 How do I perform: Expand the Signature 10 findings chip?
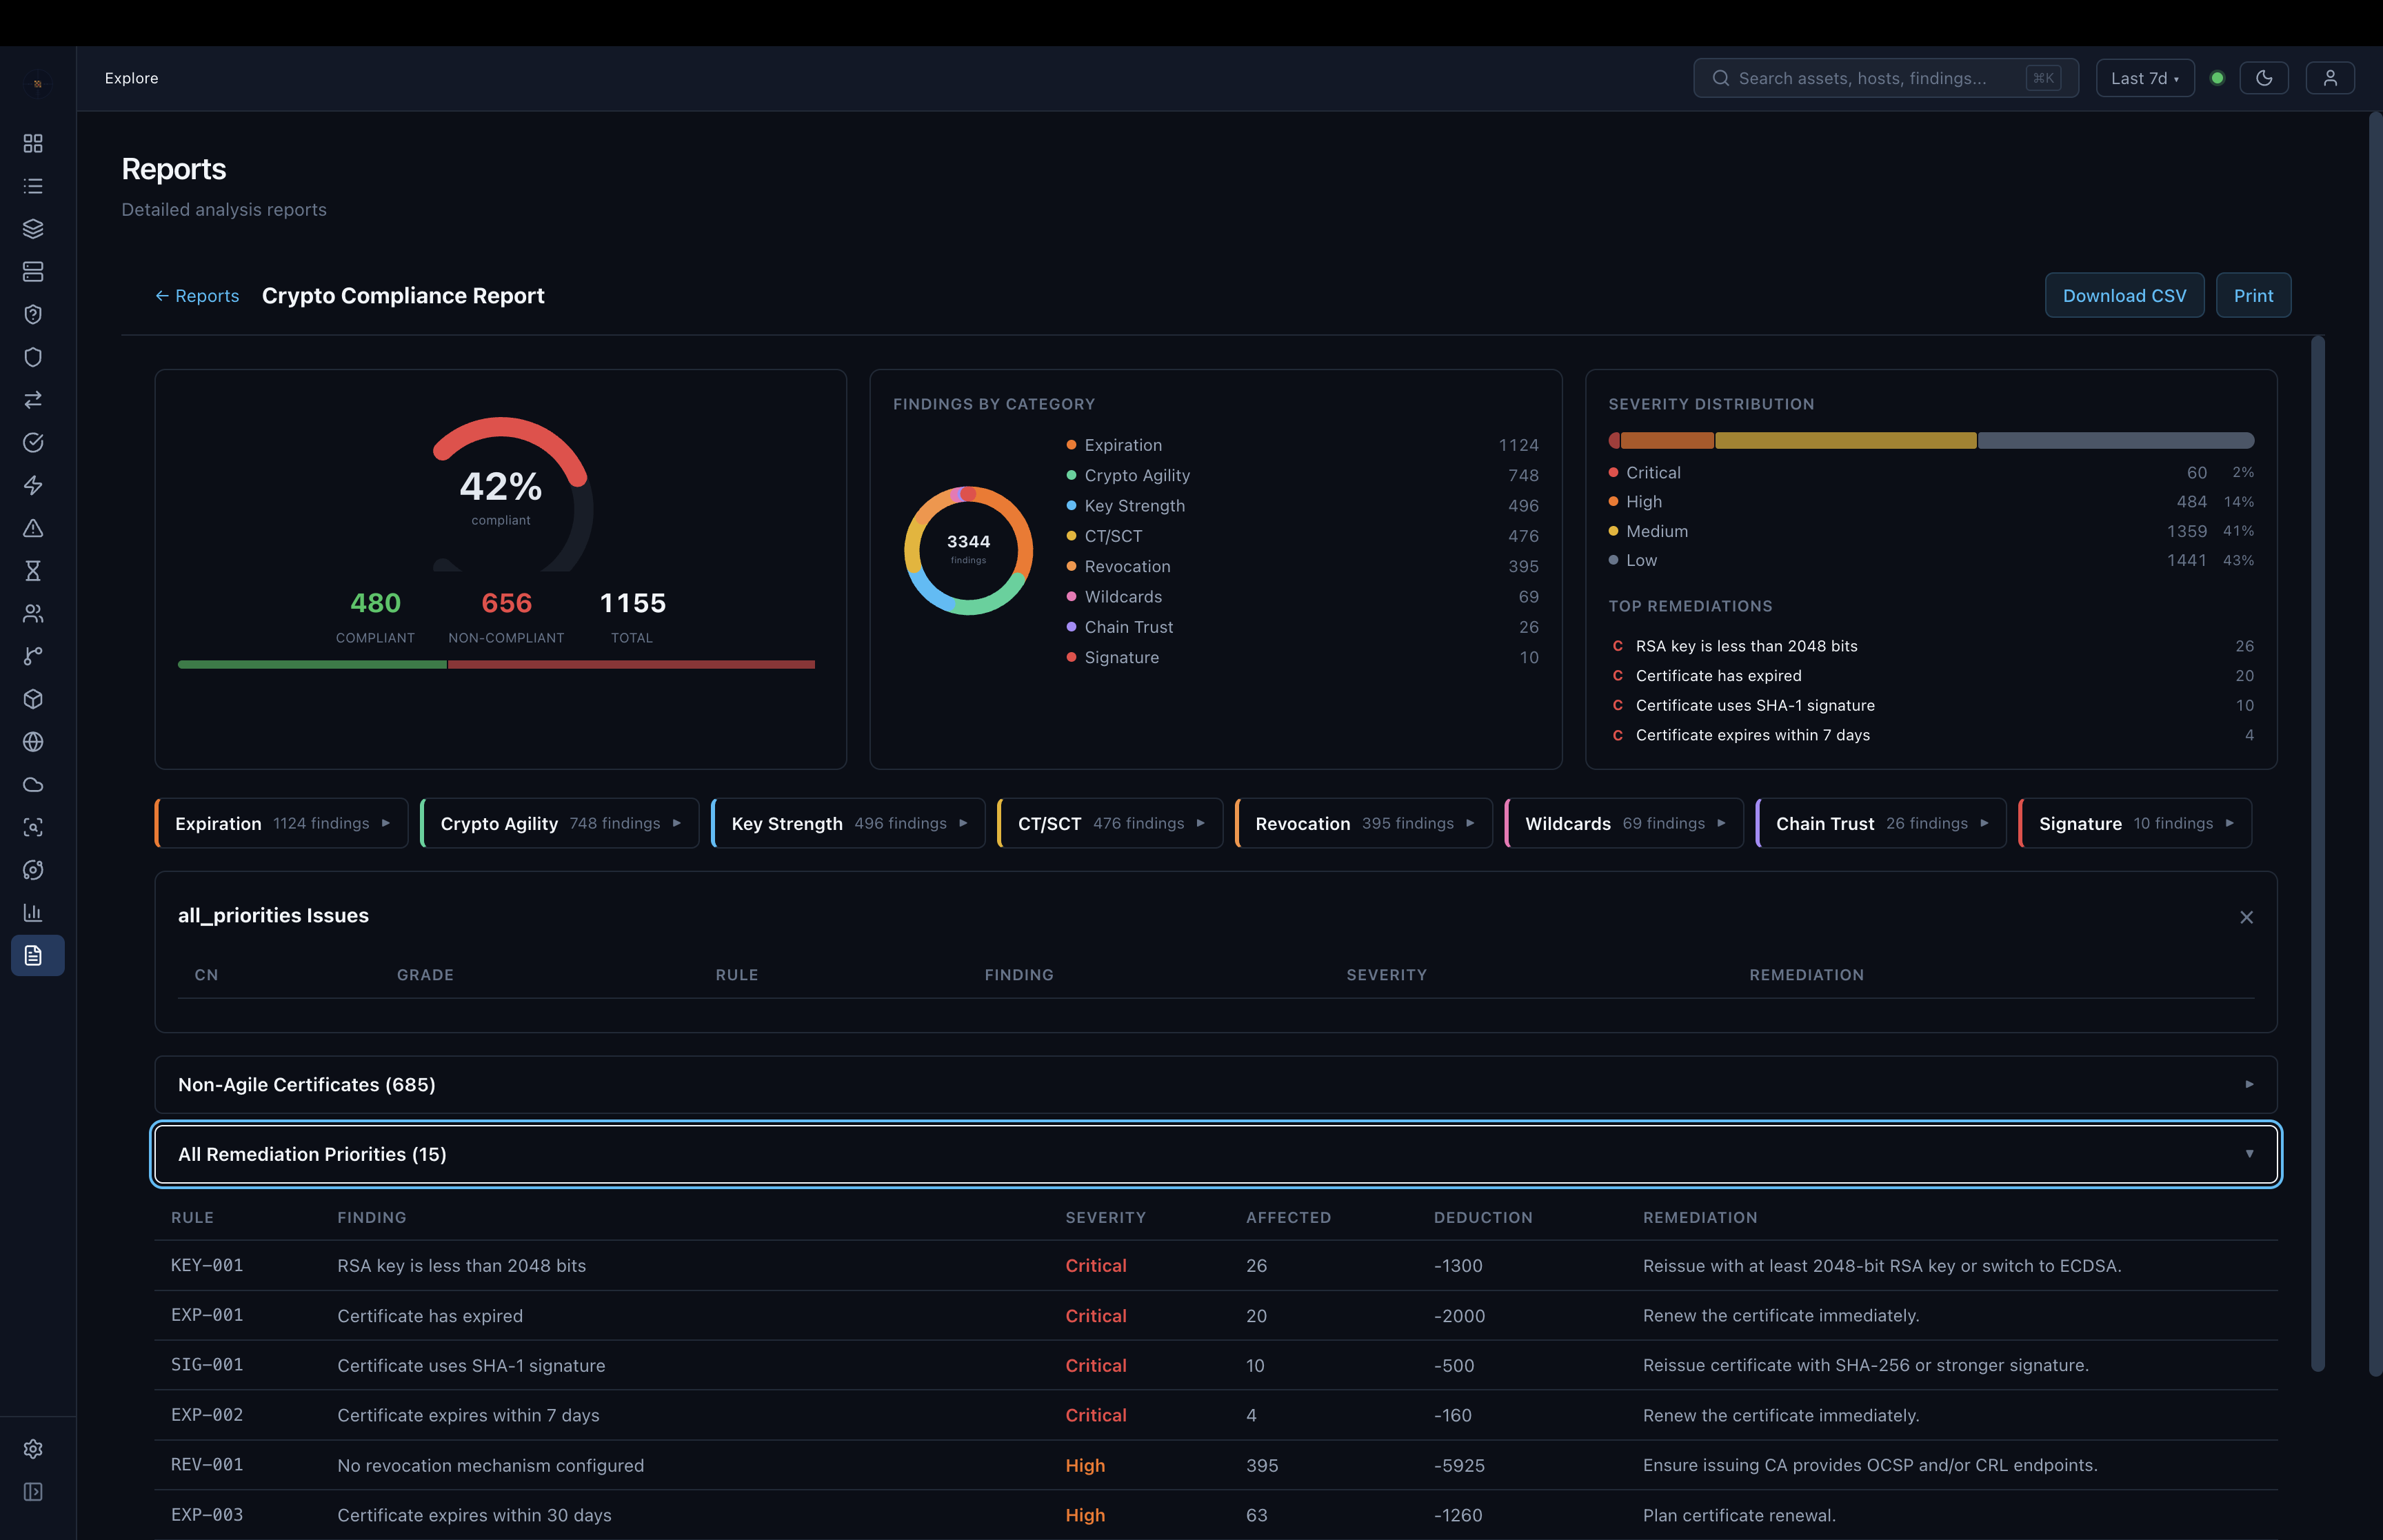2135,823
